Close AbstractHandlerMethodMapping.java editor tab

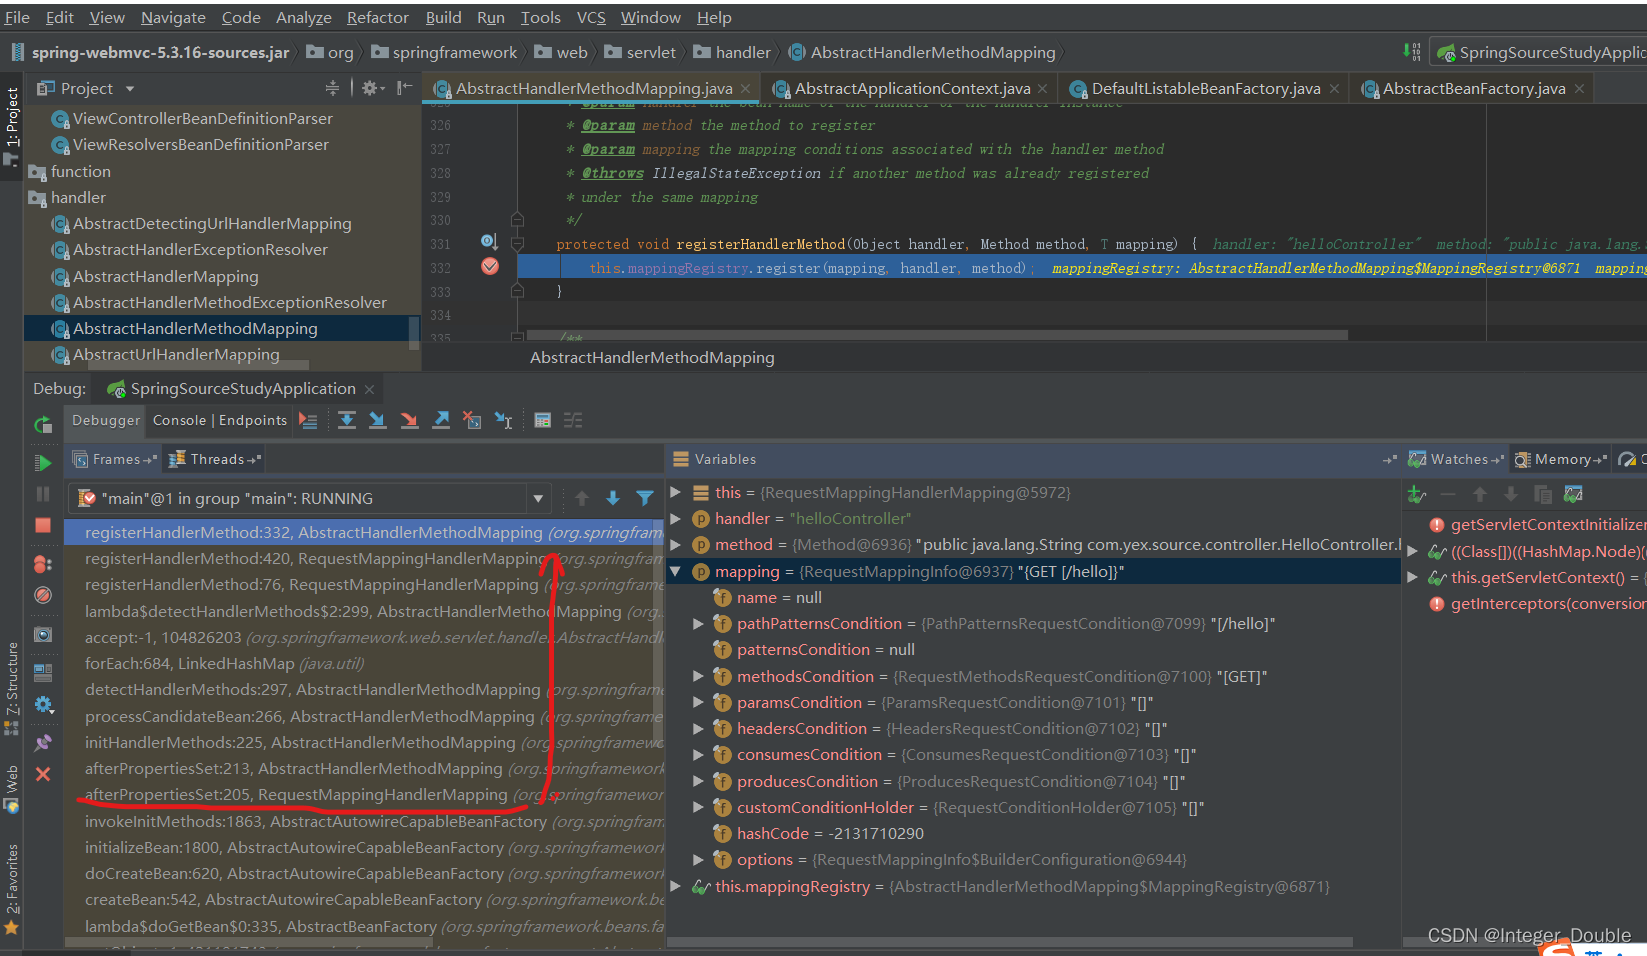click(745, 89)
